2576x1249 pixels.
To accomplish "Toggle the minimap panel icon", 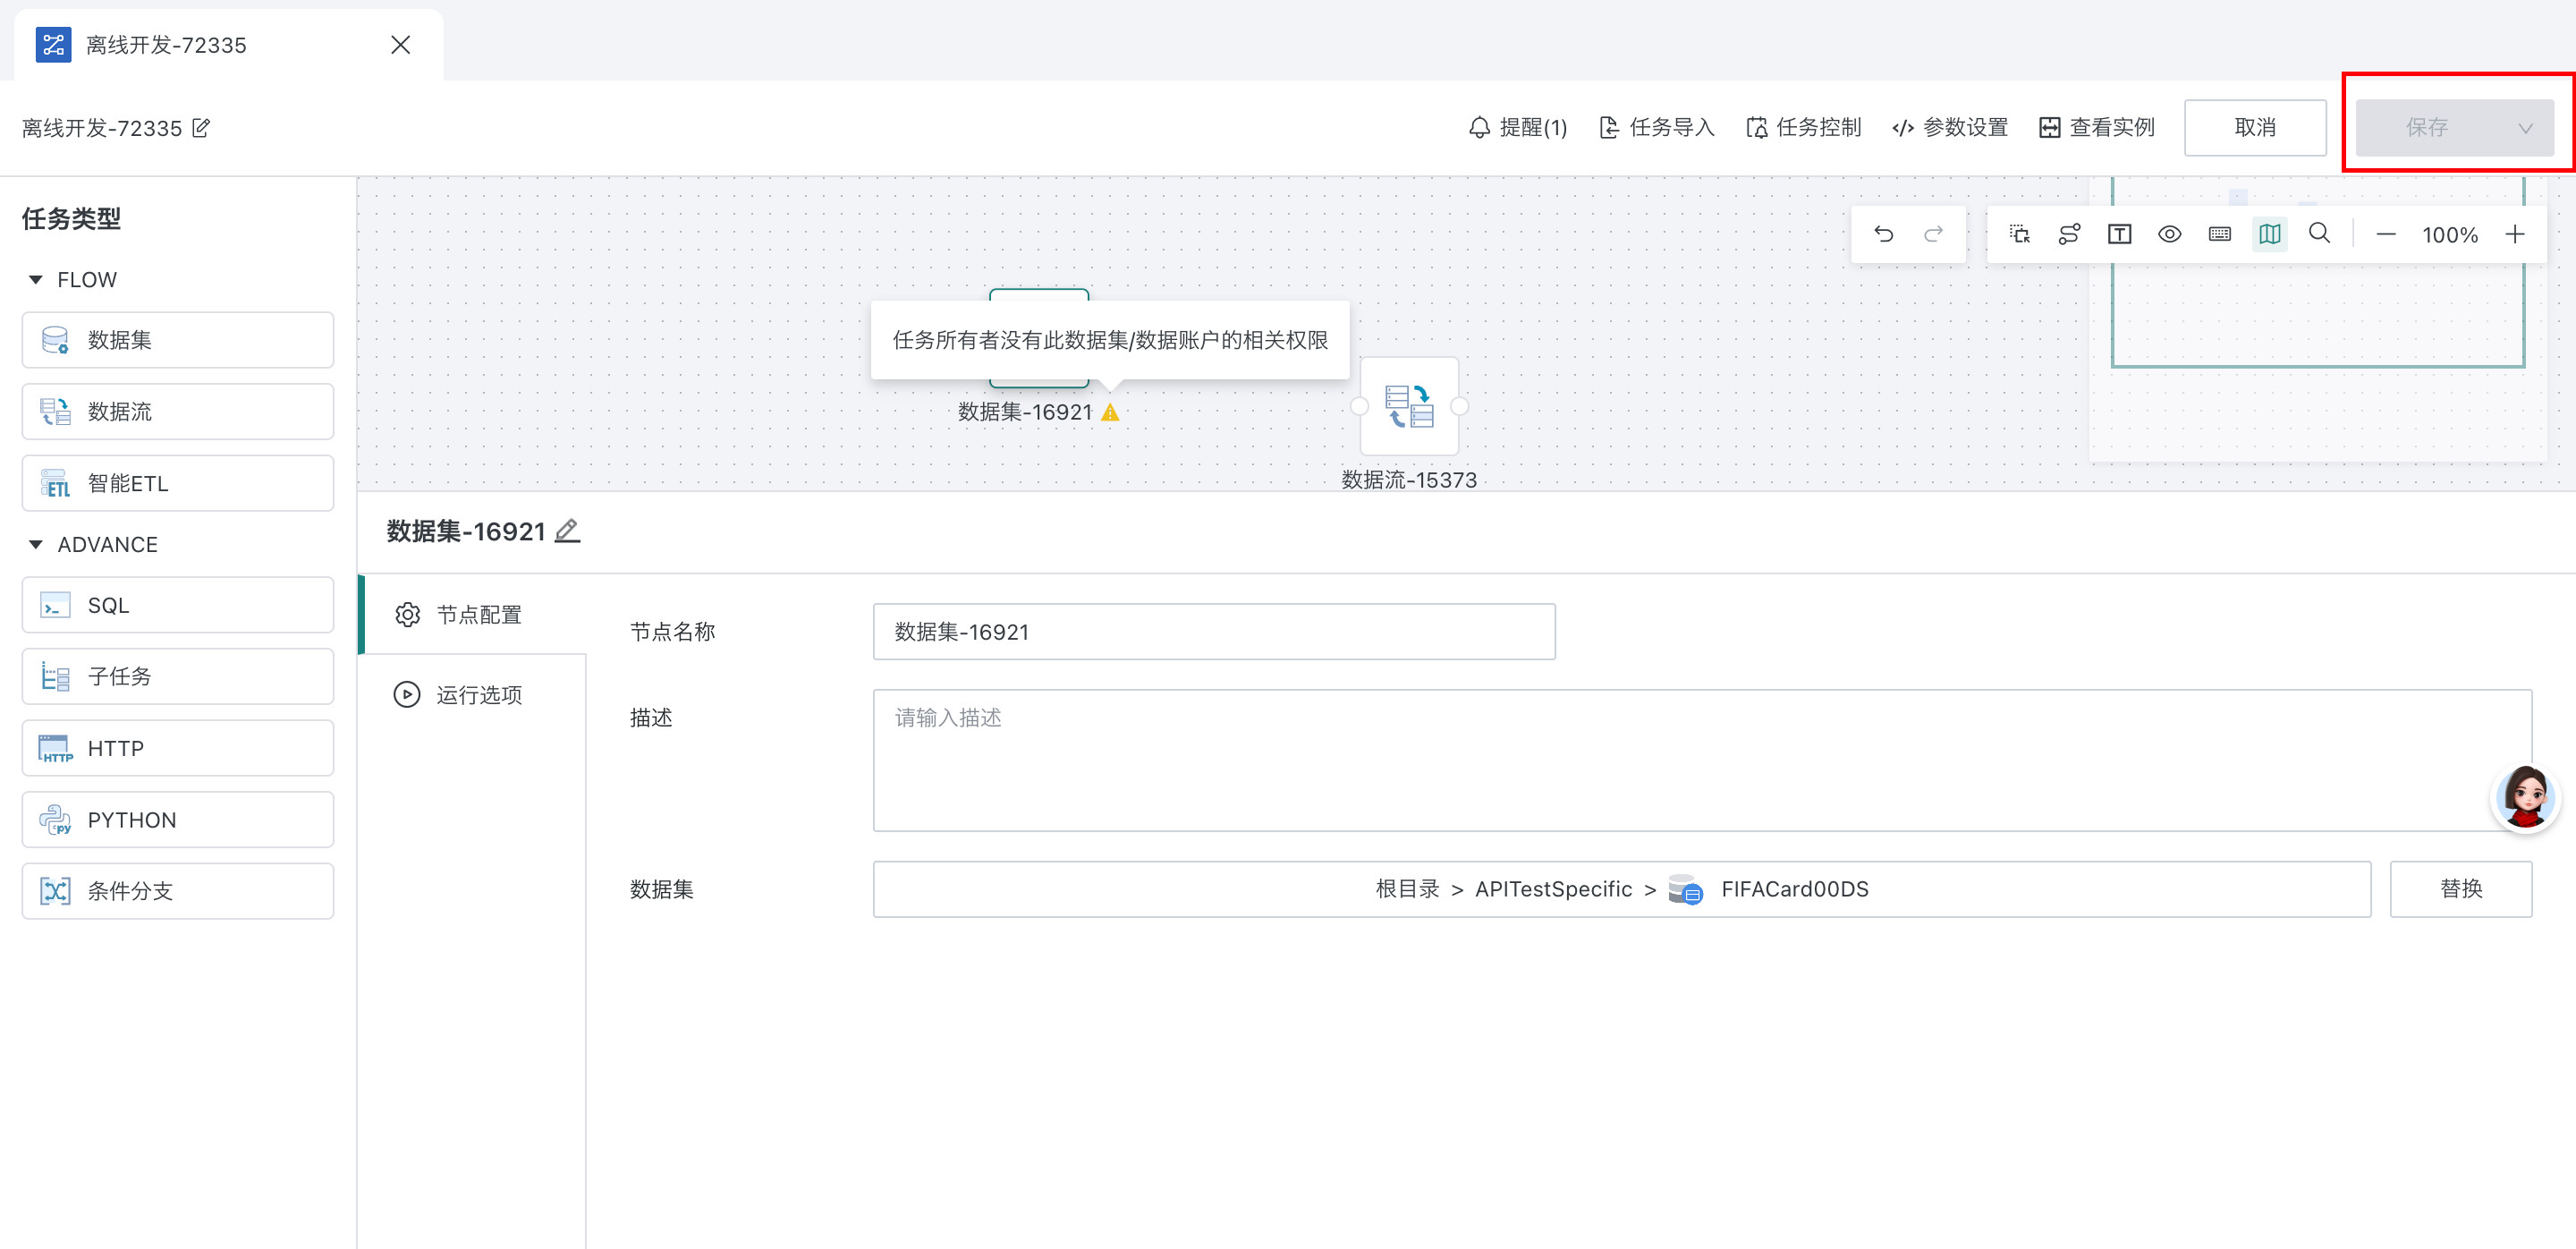I will 2269,234.
